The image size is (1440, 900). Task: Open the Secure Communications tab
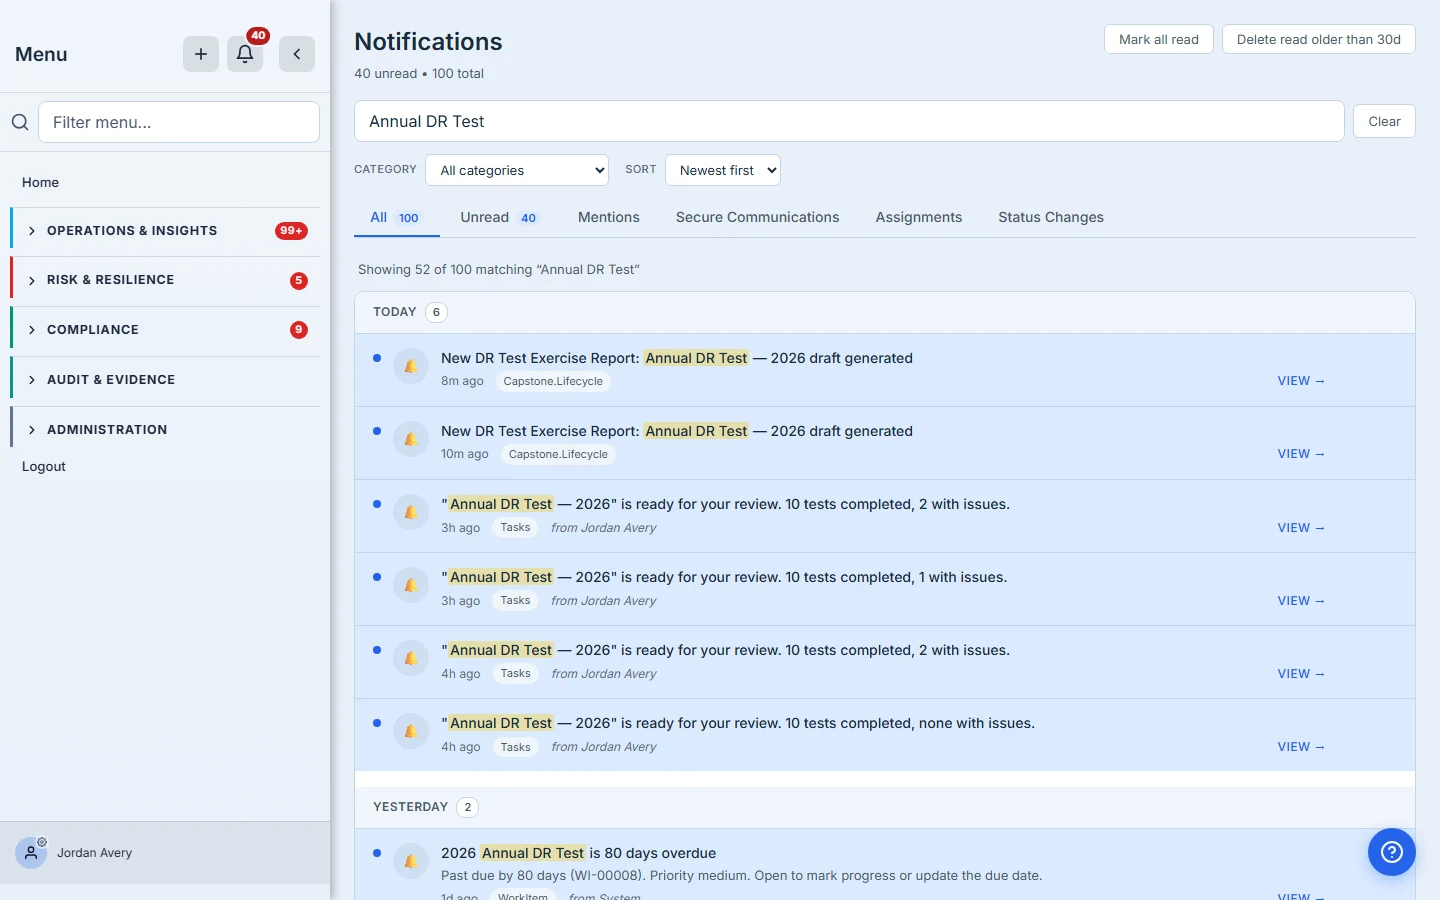point(758,217)
